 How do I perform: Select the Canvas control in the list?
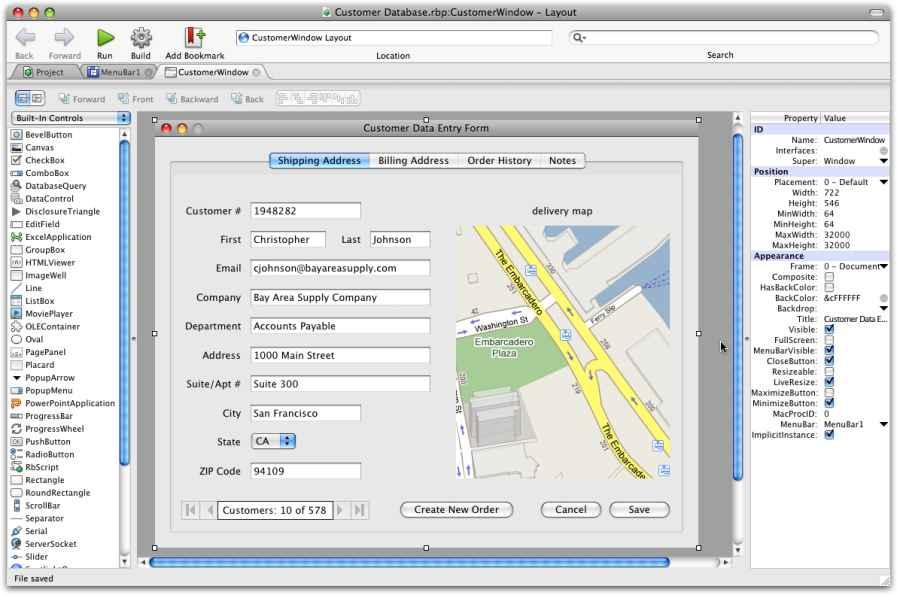(39, 147)
